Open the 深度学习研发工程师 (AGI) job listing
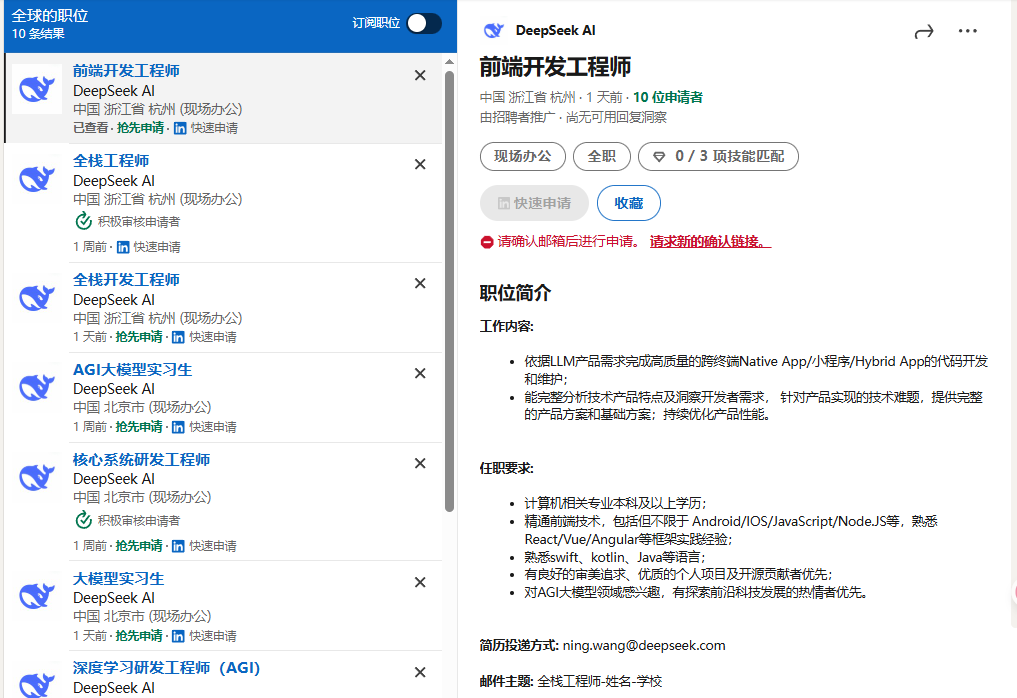 click(x=166, y=668)
